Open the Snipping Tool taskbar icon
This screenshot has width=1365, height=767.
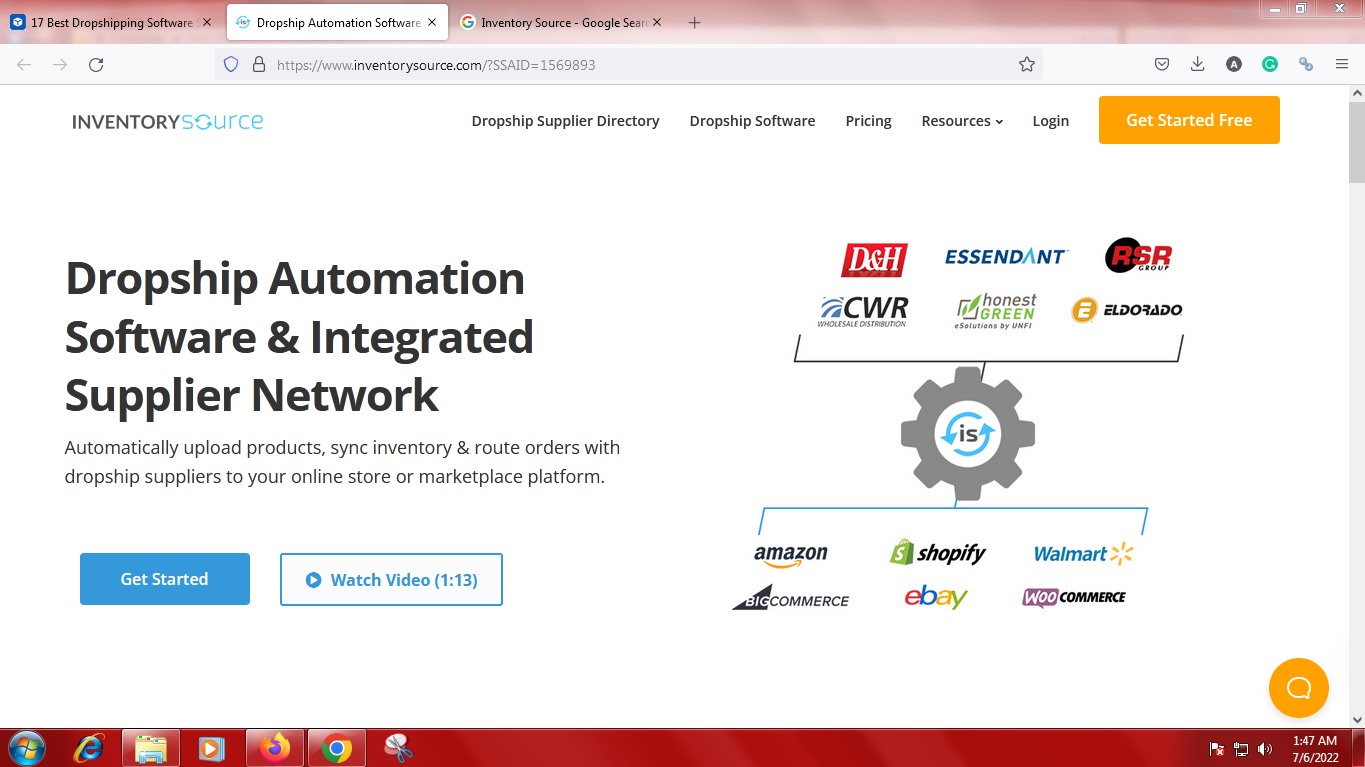point(398,748)
